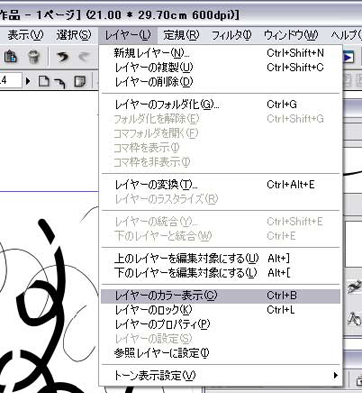Click the blue play-arrow icon at top right
The width and height of the screenshot is (362, 393).
(347, 57)
